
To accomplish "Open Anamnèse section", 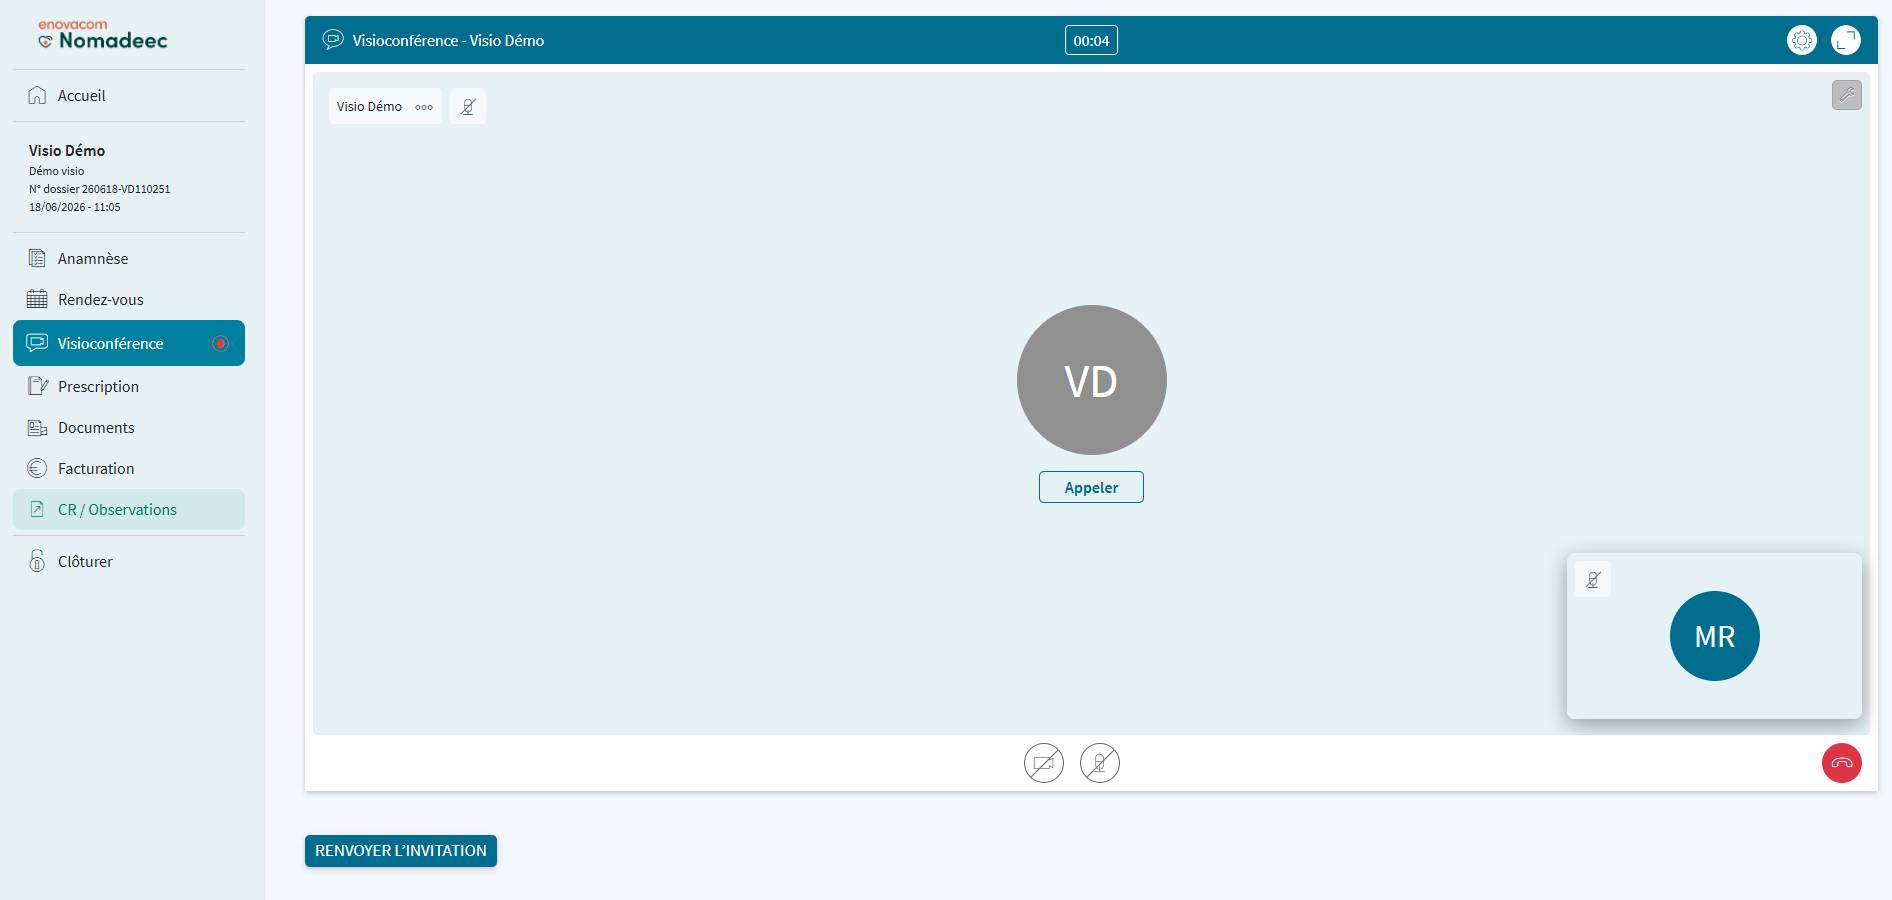I will tap(129, 258).
